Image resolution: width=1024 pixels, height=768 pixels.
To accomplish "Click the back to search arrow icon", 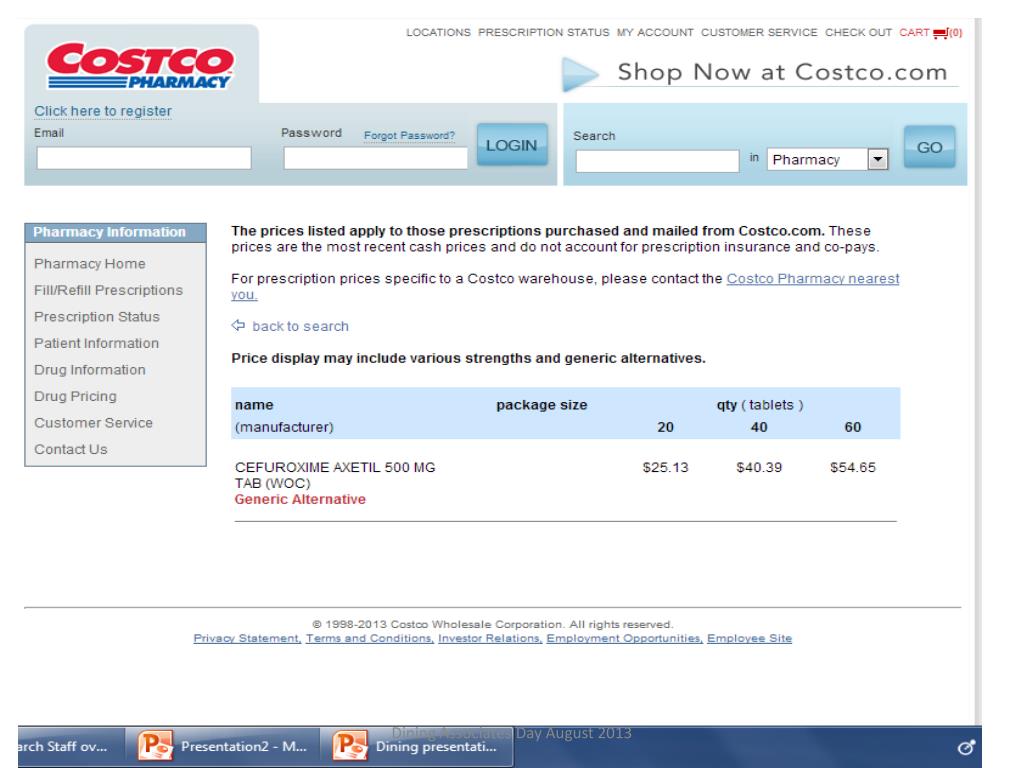I will (238, 325).
